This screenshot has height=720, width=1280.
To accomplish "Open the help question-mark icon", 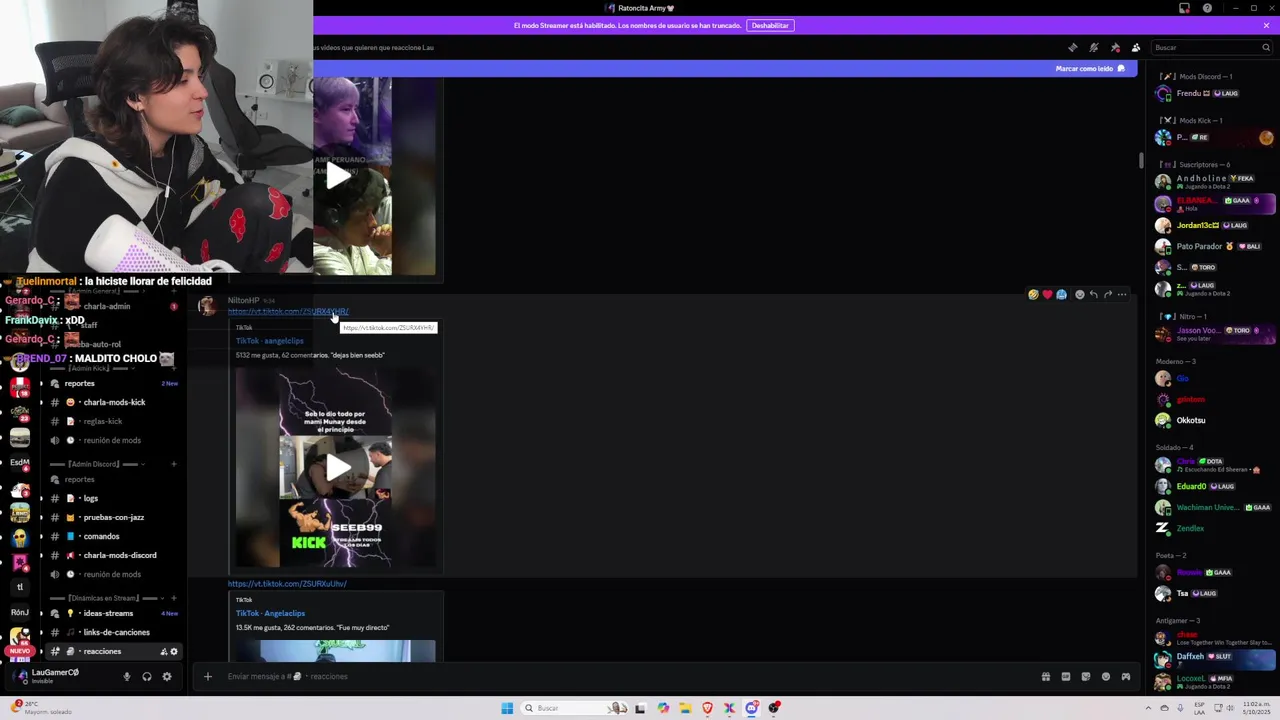I will 1207,8.
